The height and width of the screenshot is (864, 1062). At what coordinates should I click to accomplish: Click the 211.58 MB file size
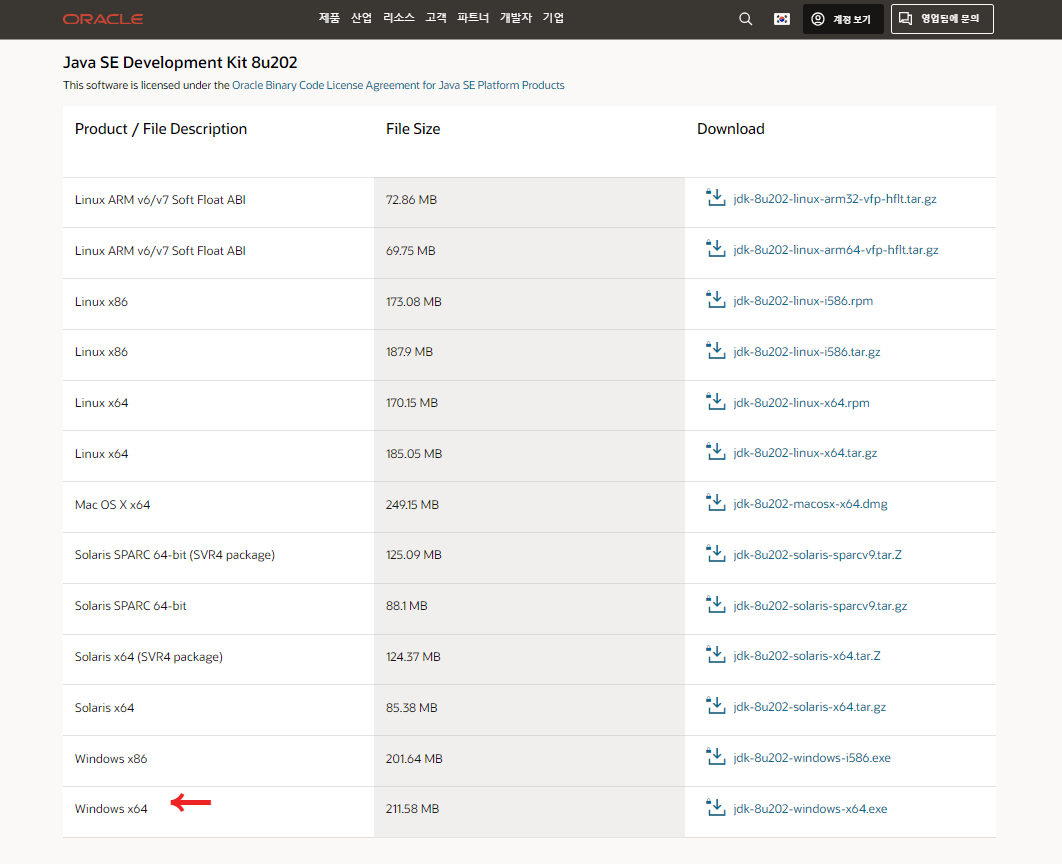point(412,808)
